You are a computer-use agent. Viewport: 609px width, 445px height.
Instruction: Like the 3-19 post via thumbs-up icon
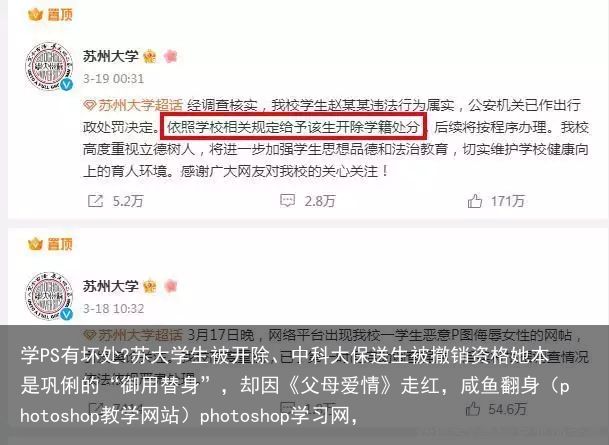tap(475, 201)
